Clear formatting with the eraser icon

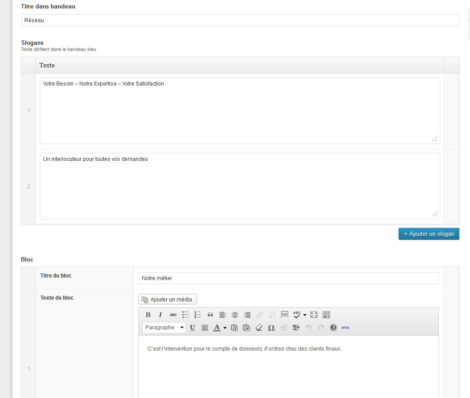point(259,328)
